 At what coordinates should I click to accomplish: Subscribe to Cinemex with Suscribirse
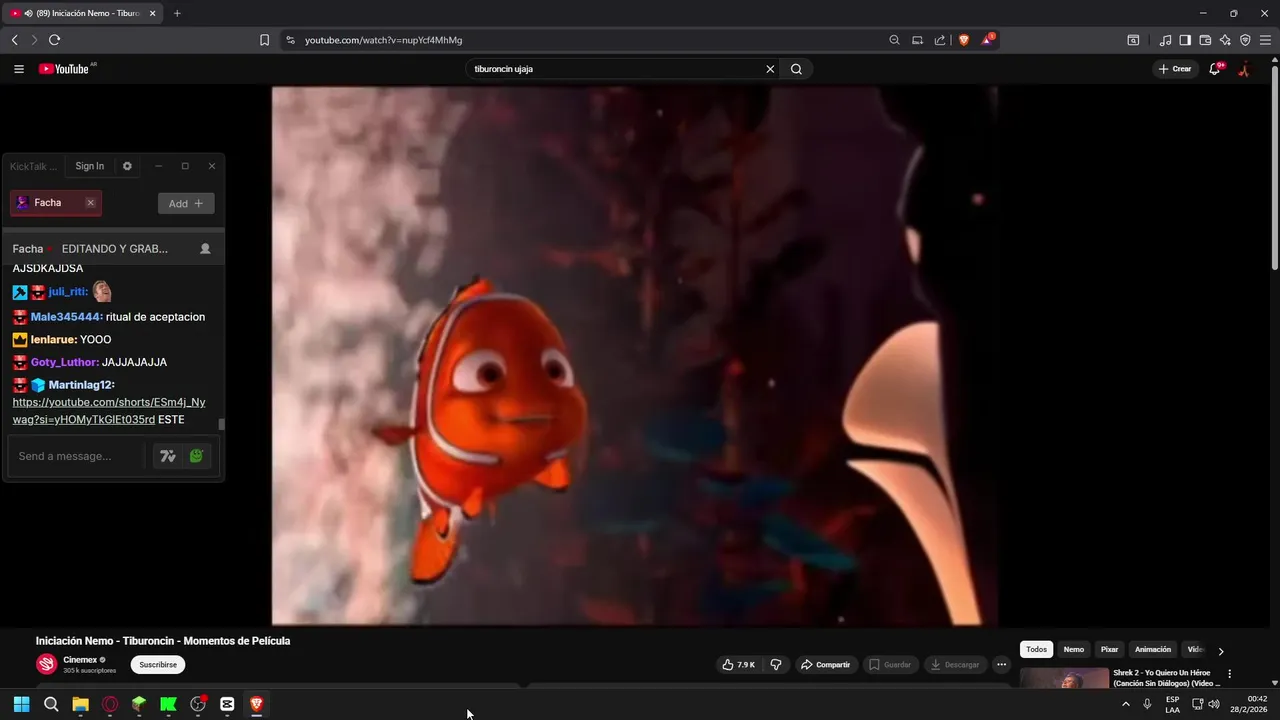click(x=158, y=665)
